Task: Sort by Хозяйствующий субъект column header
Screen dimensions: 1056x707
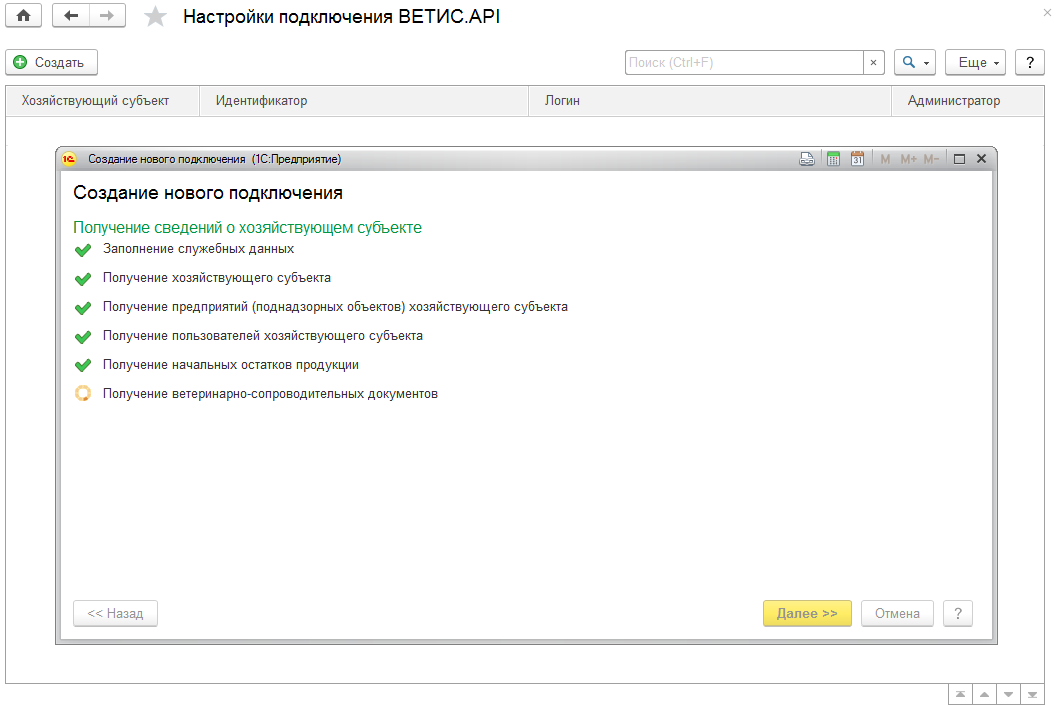Action: pyautogui.click(x=102, y=101)
